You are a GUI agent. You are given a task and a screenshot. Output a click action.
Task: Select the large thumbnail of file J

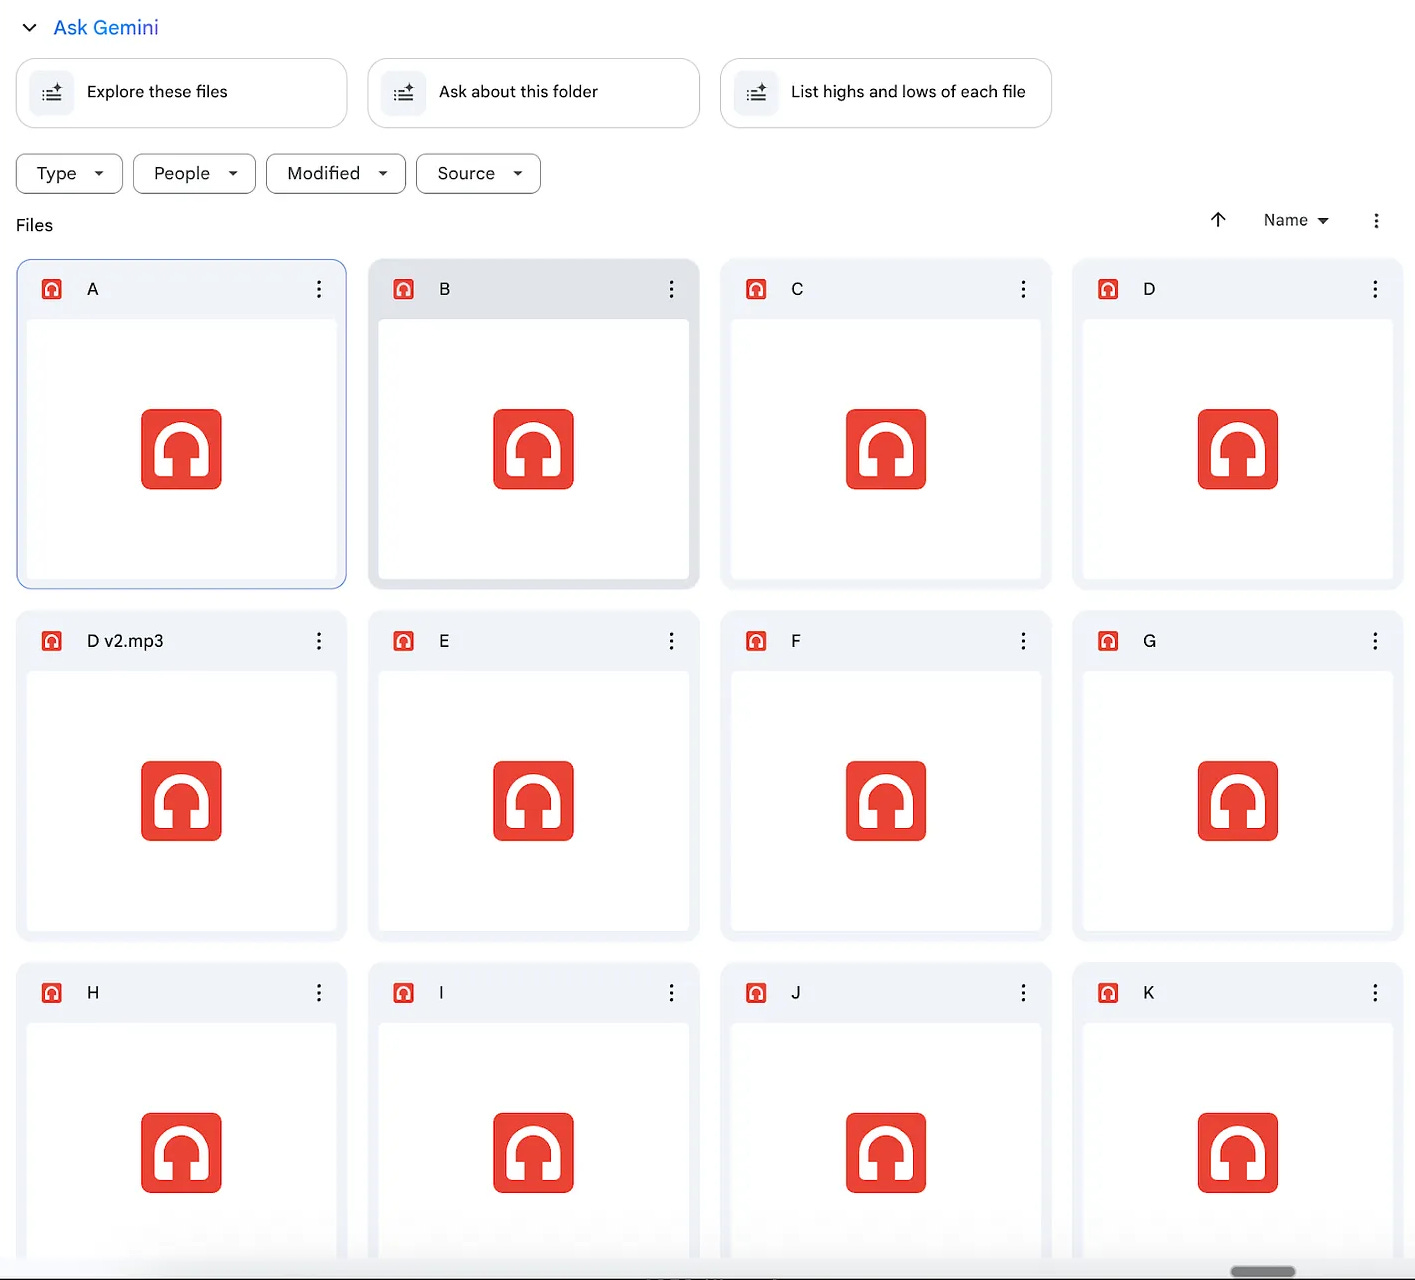coord(885,1141)
